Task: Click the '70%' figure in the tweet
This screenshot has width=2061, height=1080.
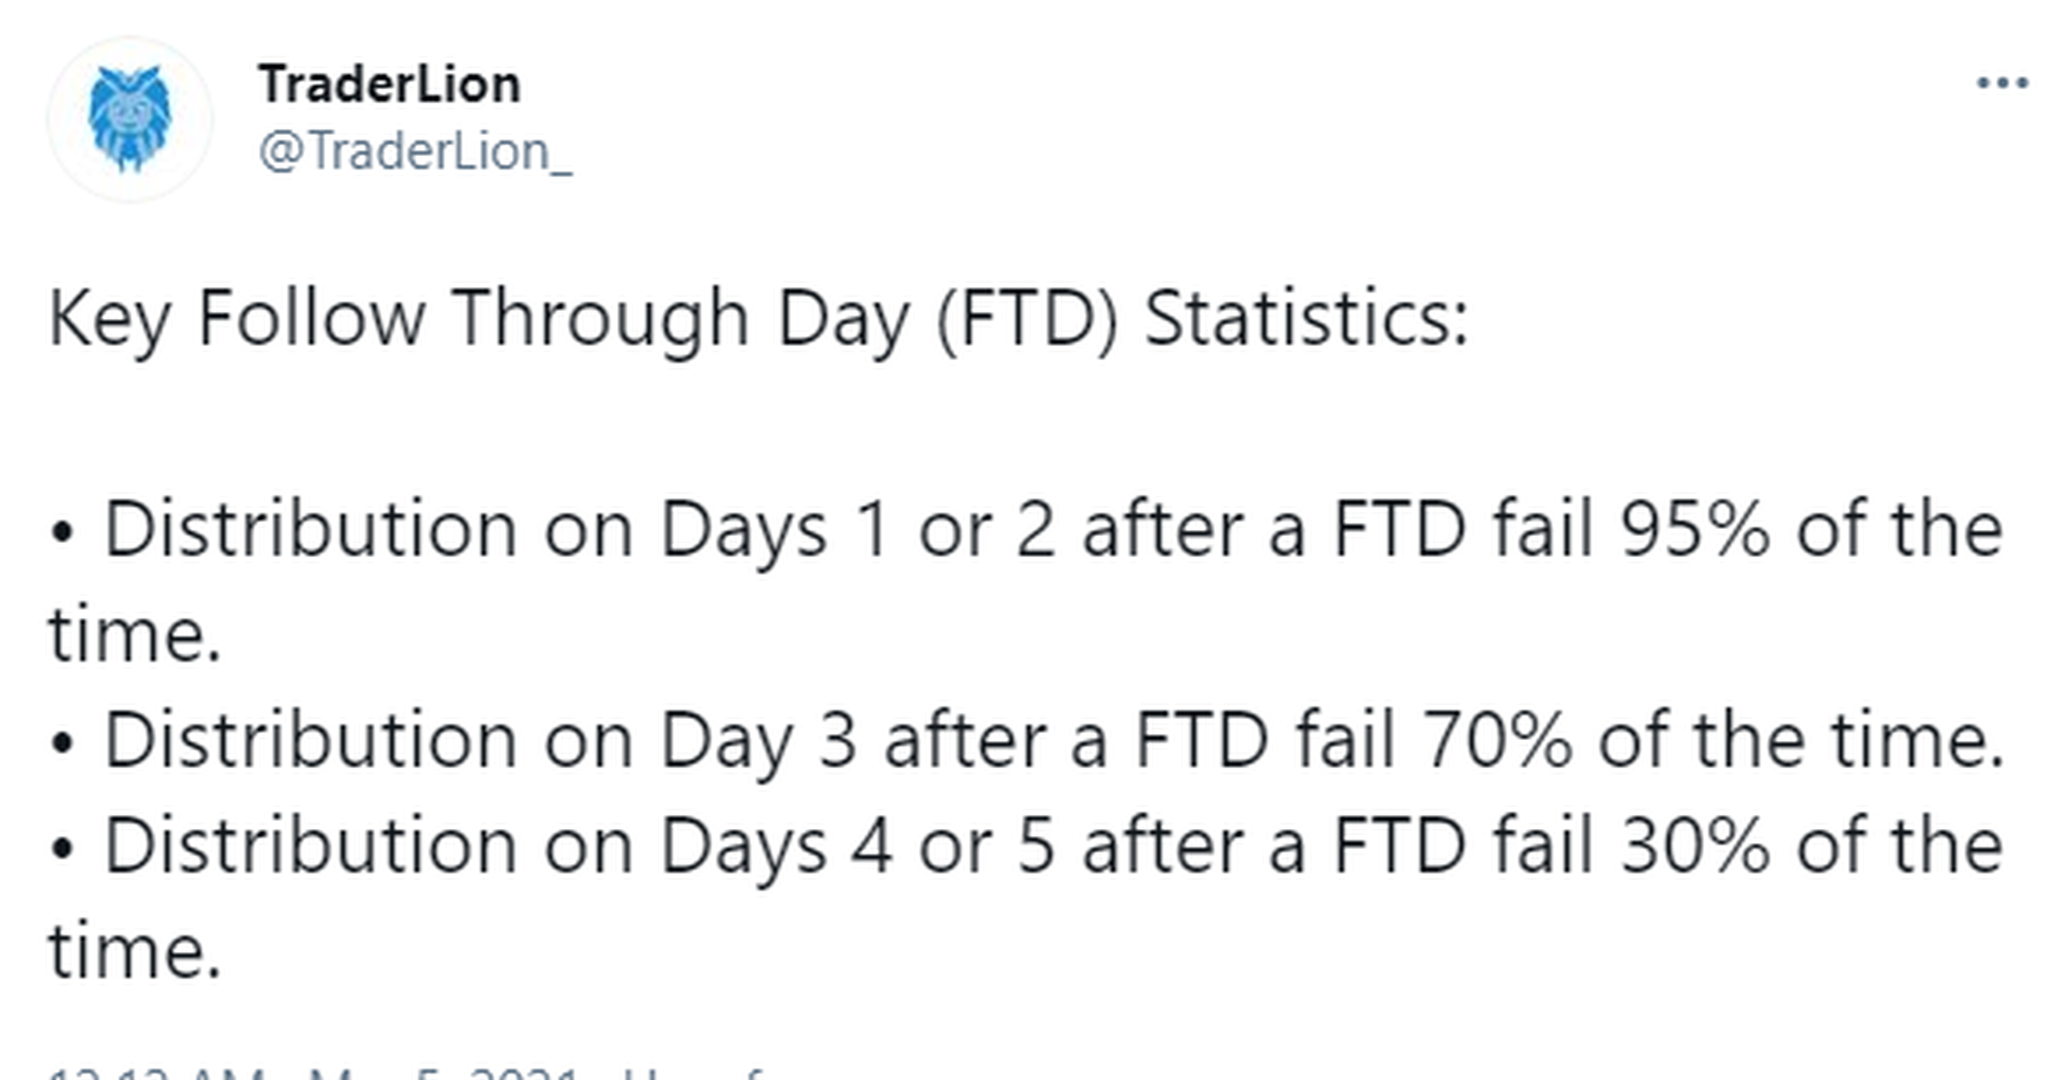Action: pyautogui.click(x=1497, y=741)
